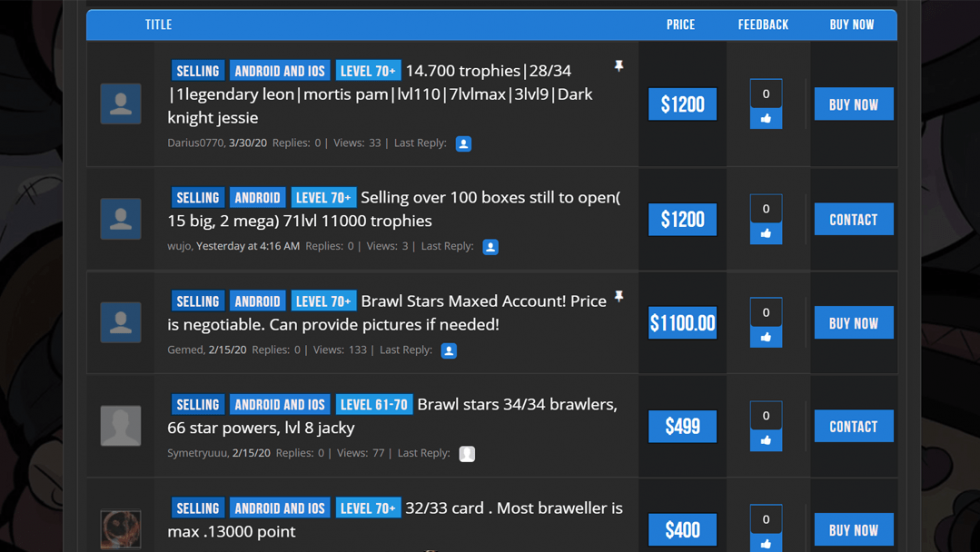This screenshot has height=552, width=980.
Task: Click thumbs-up icon in Symetryuuu listing
Action: (766, 440)
